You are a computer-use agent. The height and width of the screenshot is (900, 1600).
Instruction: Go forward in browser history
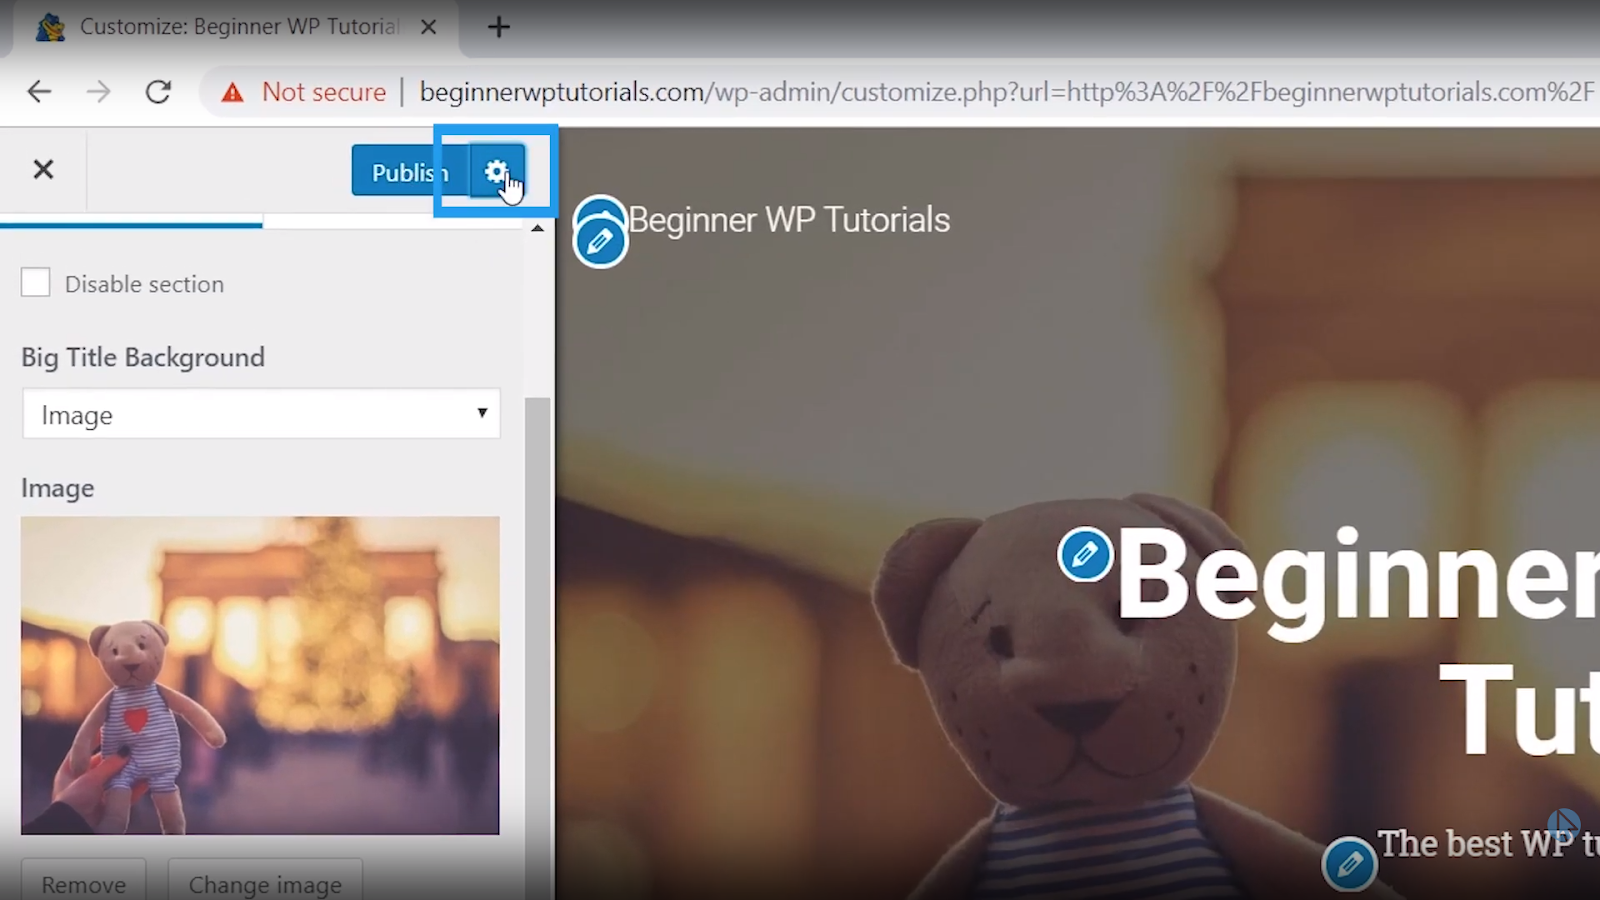pos(98,92)
